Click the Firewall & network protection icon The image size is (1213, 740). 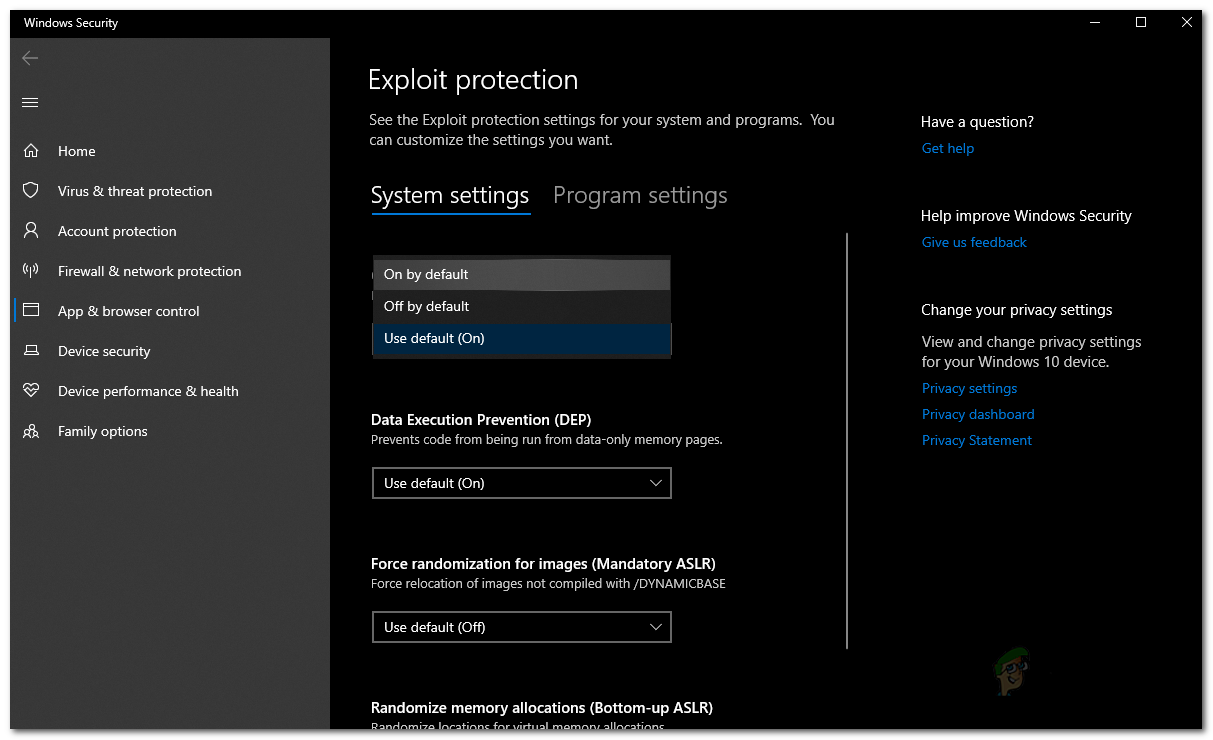tap(31, 271)
